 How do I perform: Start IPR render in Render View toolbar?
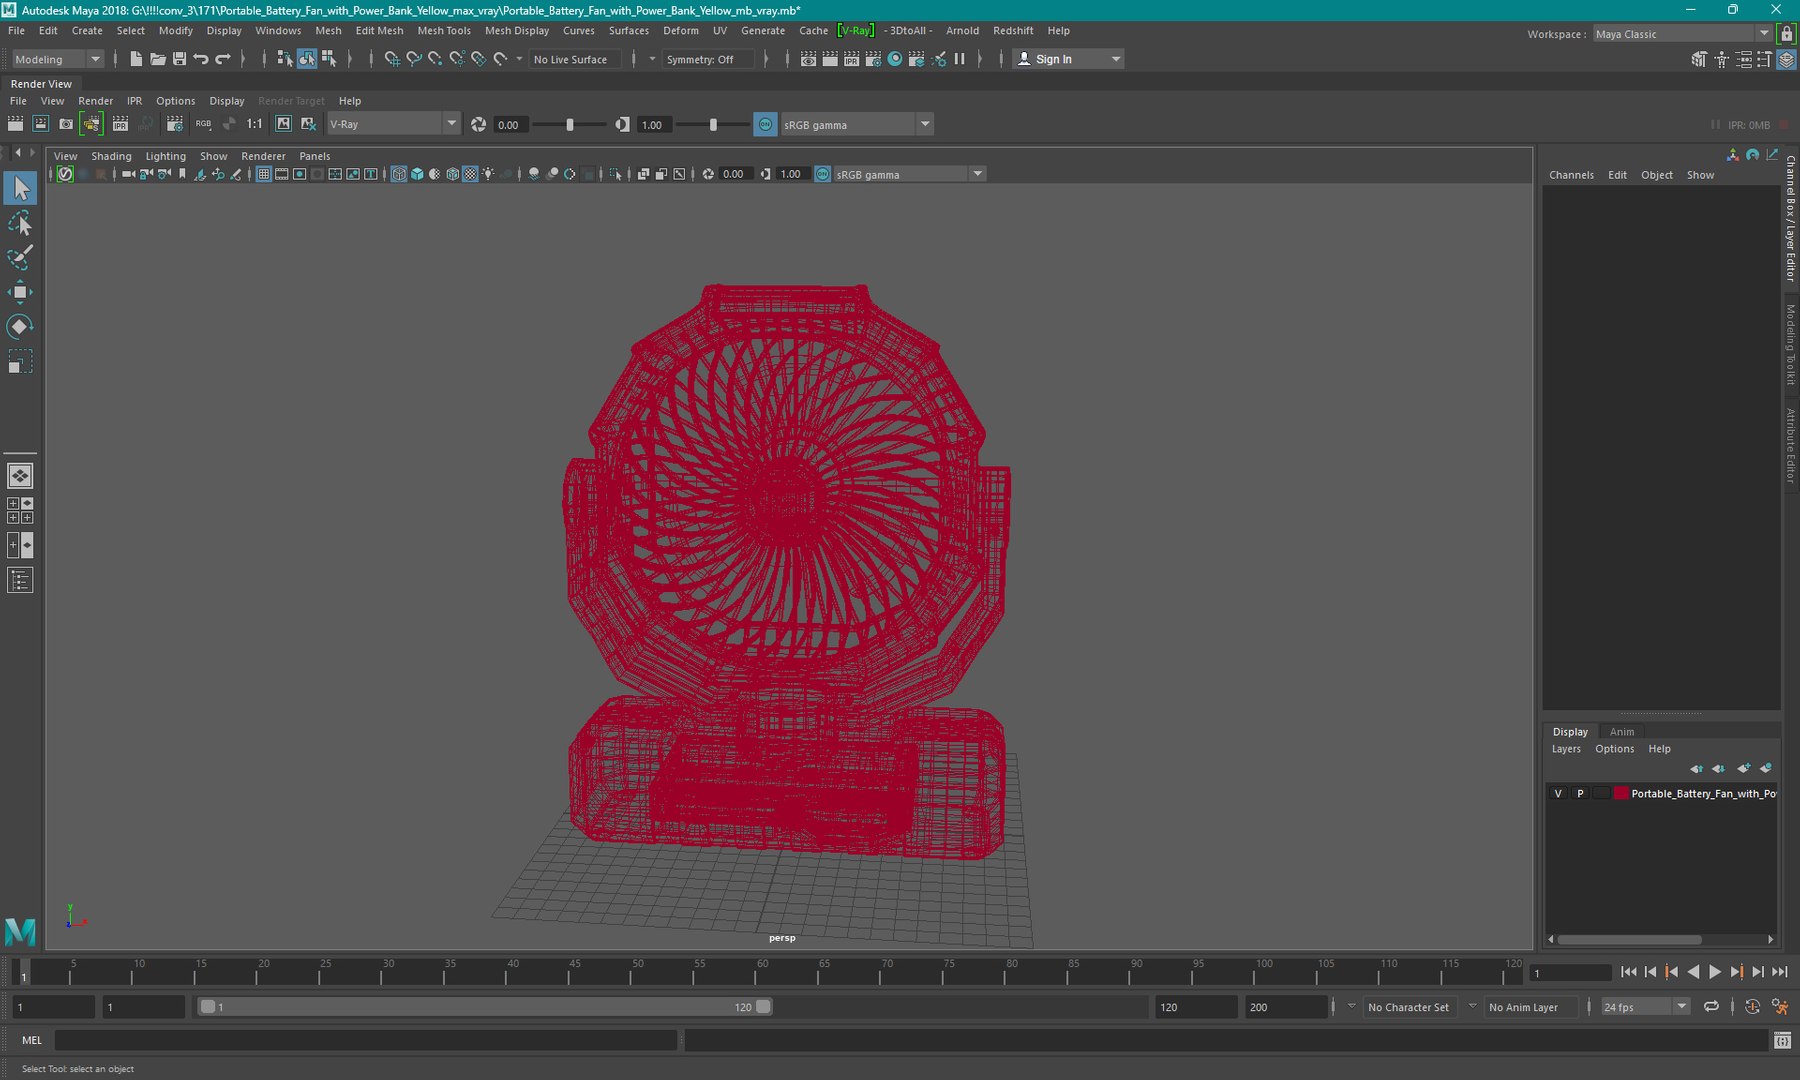tap(120, 124)
